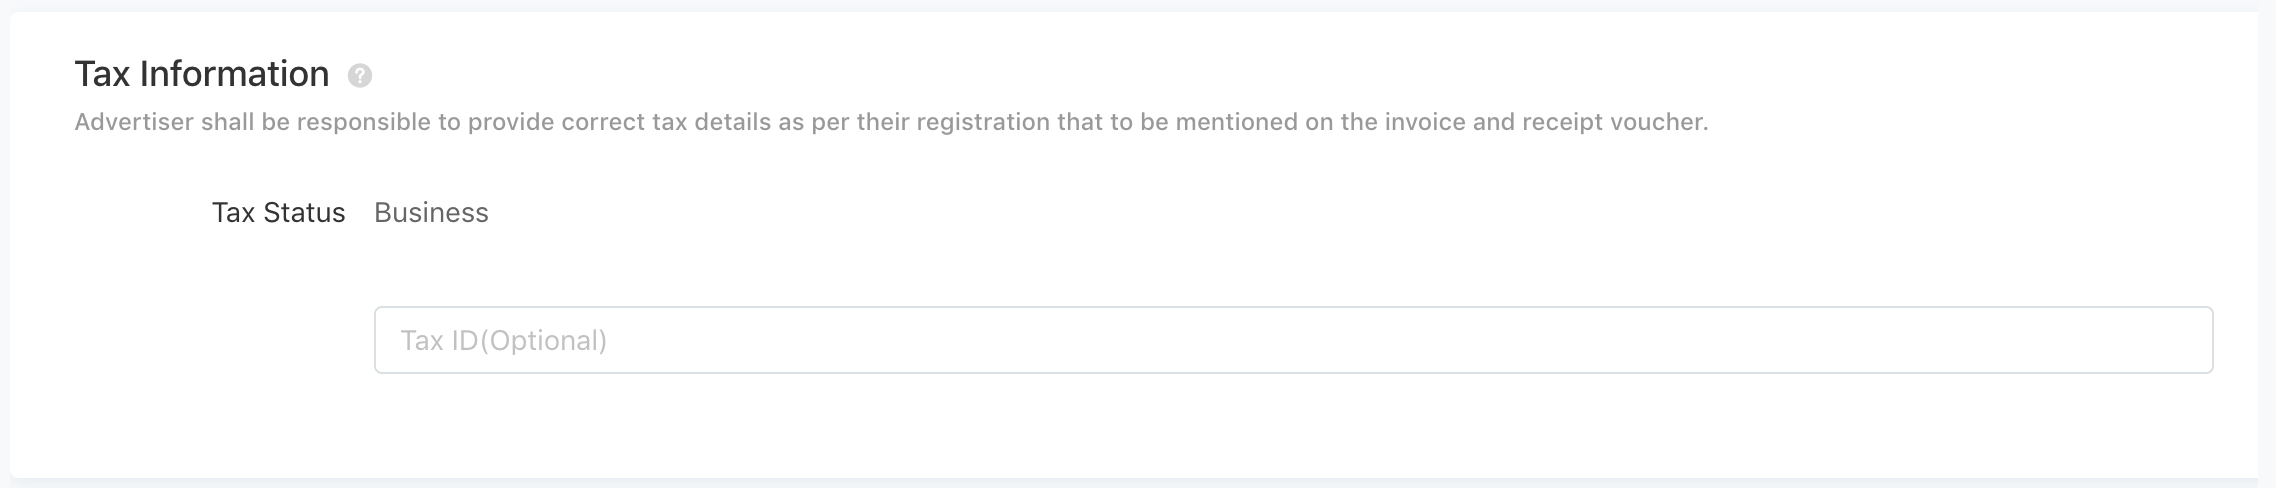
Task: Open the Tax Information help tooltip icon
Action: click(x=360, y=76)
